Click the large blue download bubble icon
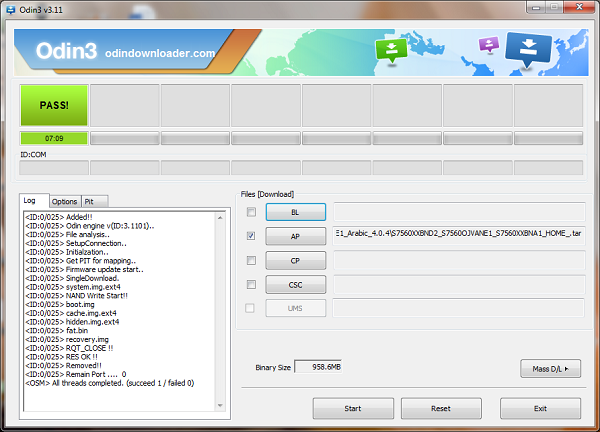 coord(528,49)
